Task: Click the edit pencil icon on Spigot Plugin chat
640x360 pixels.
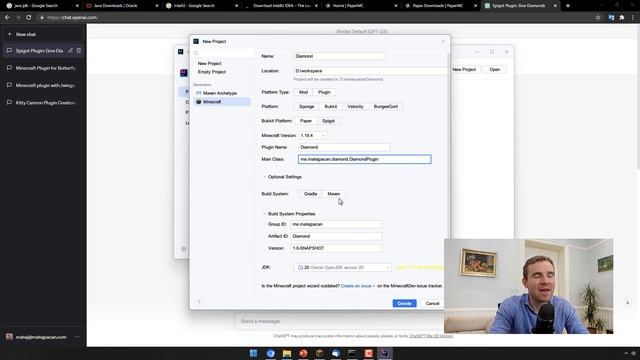Action: pos(71,51)
